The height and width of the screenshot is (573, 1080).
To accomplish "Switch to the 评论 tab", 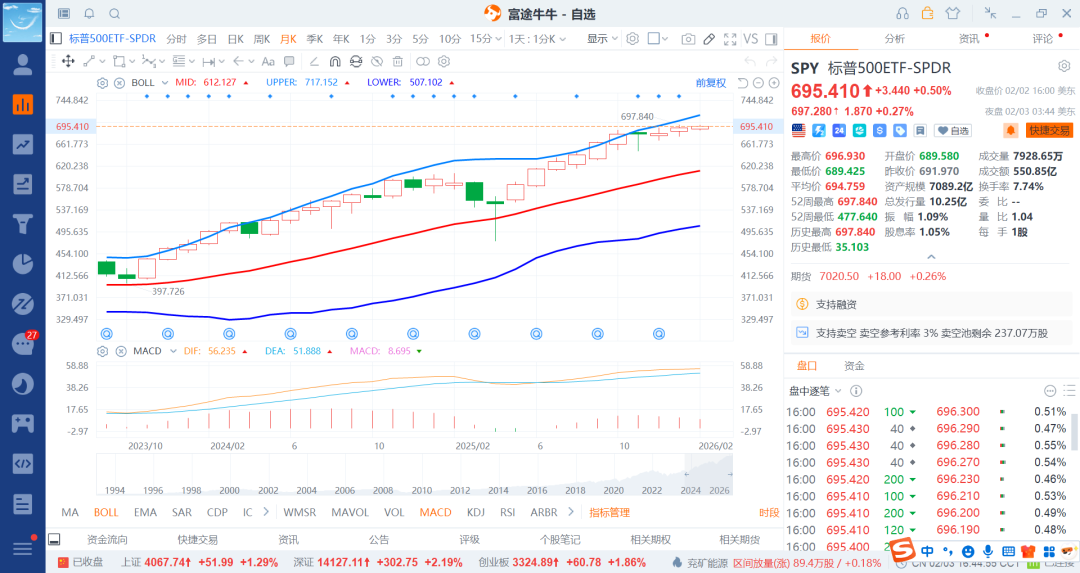I will pos(1042,39).
